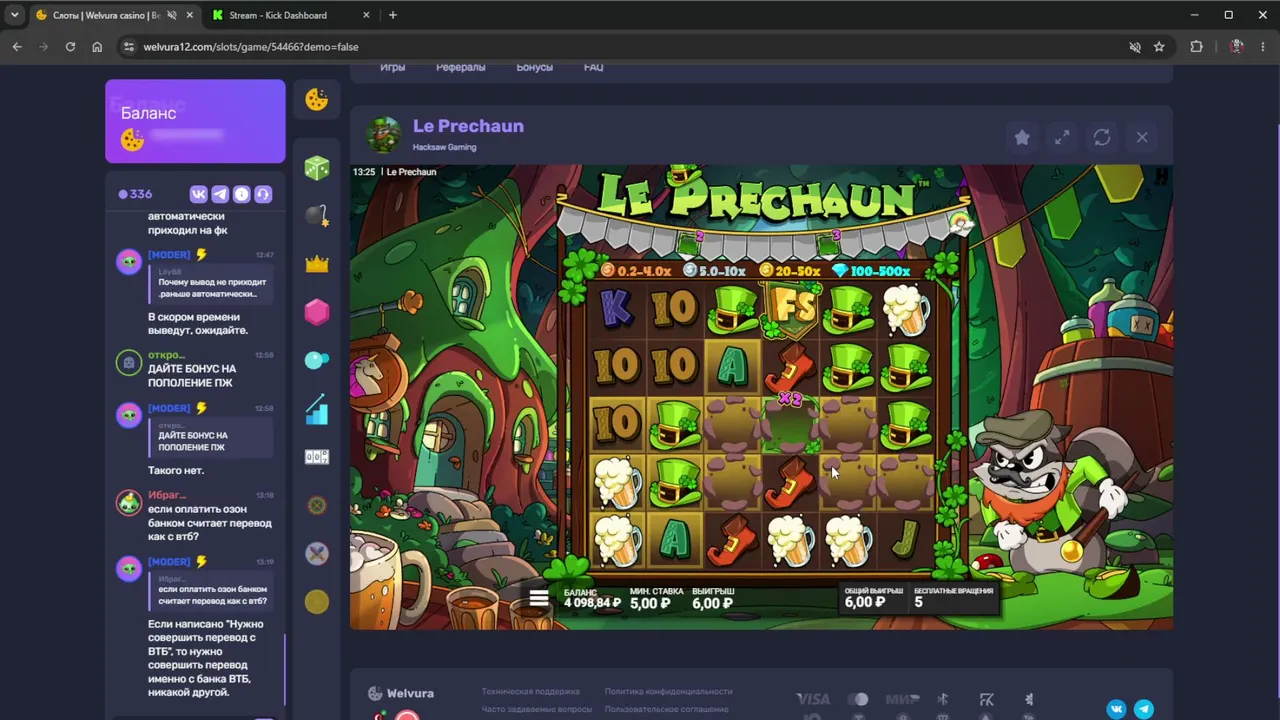
Task: Reload the Le Prechaun game
Action: [1102, 138]
